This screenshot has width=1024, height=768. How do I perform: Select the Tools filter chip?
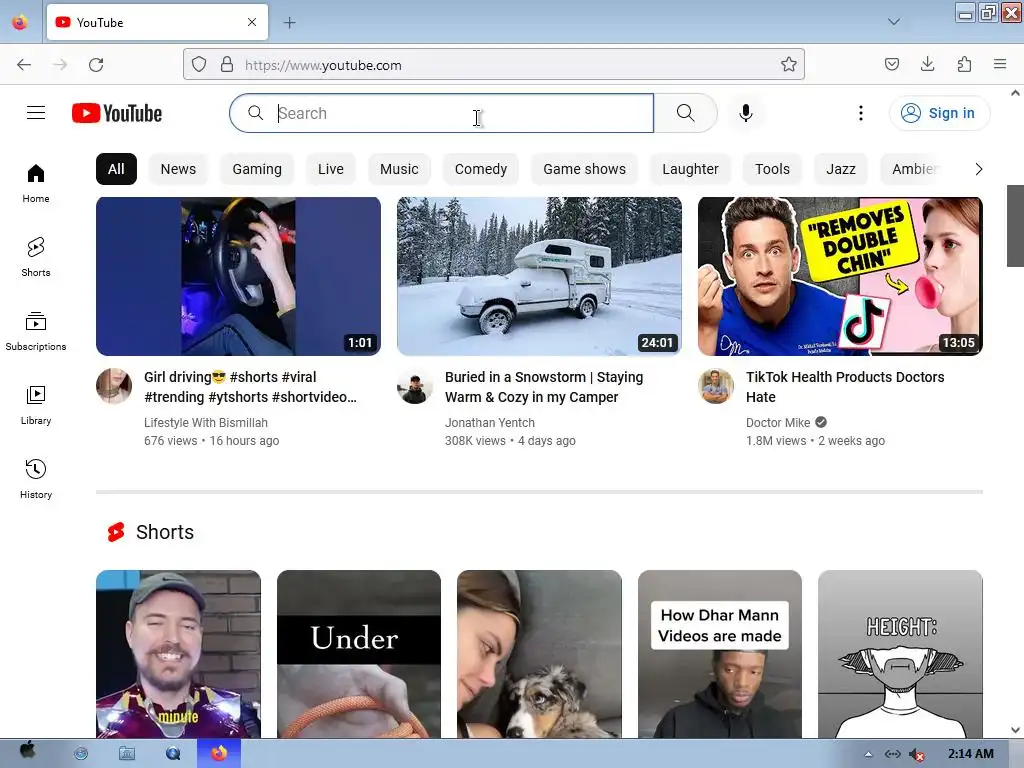773,169
